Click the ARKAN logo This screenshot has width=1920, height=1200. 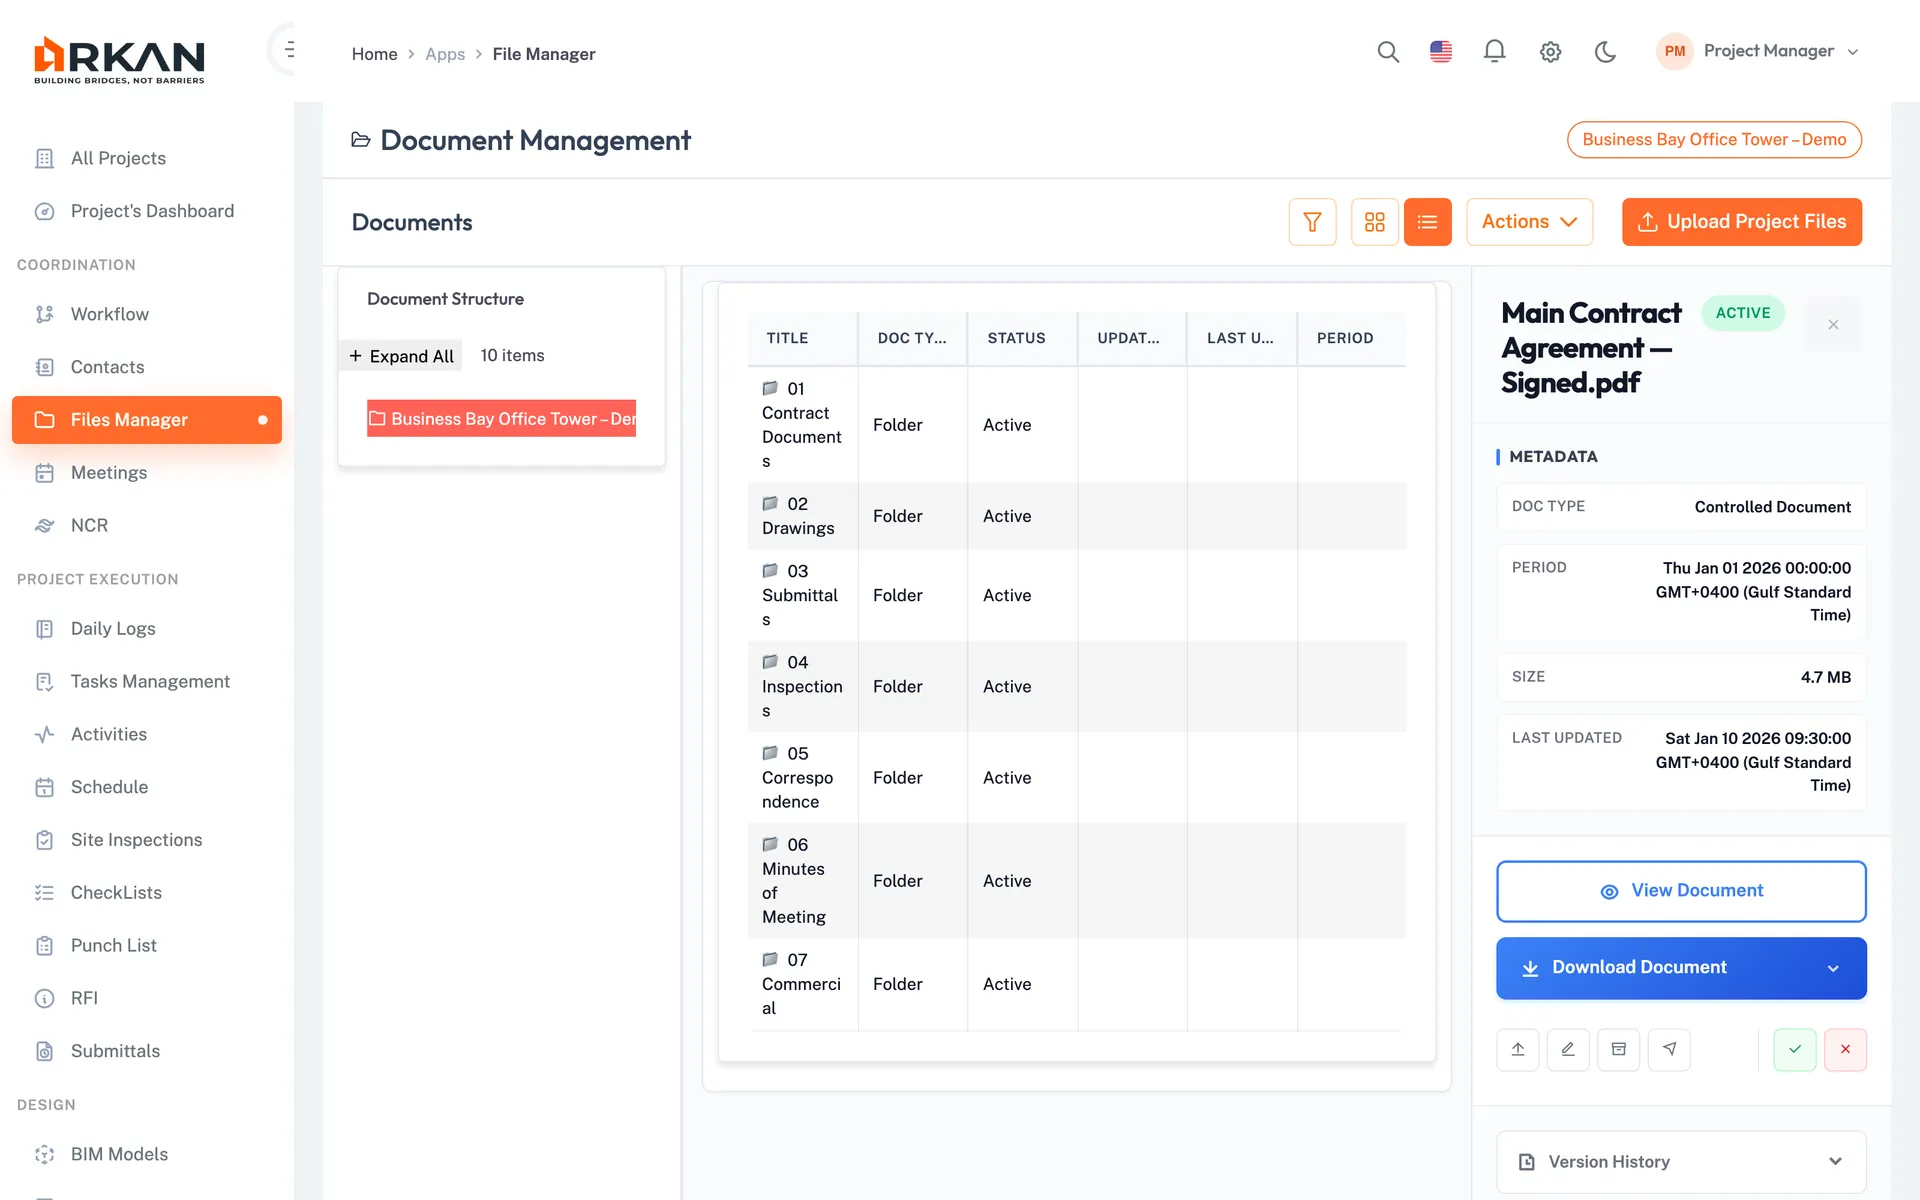(x=119, y=60)
